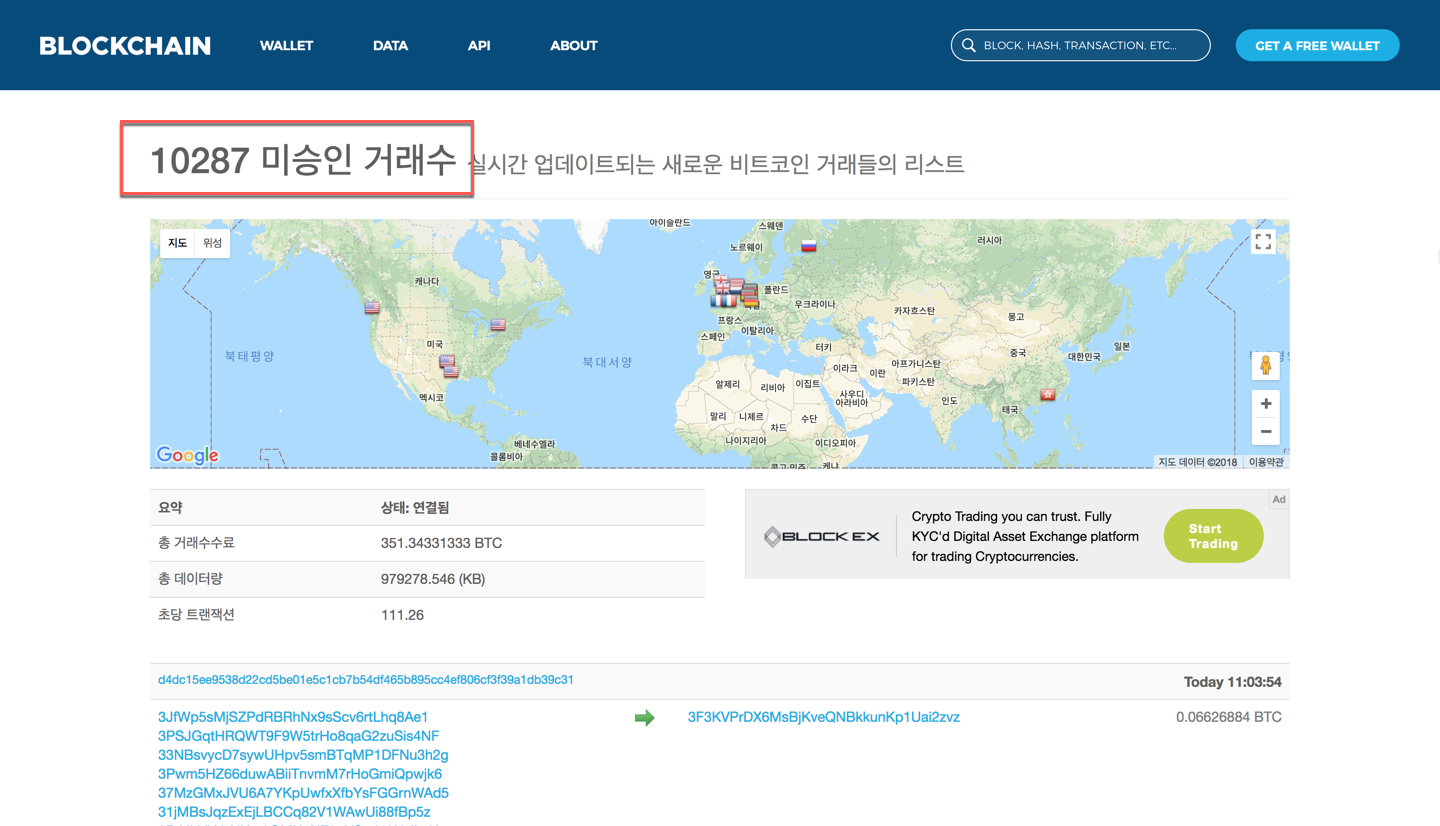Click the 초당 트랜잭션 row label
Viewport: 1440px width, 826px height.
point(196,615)
